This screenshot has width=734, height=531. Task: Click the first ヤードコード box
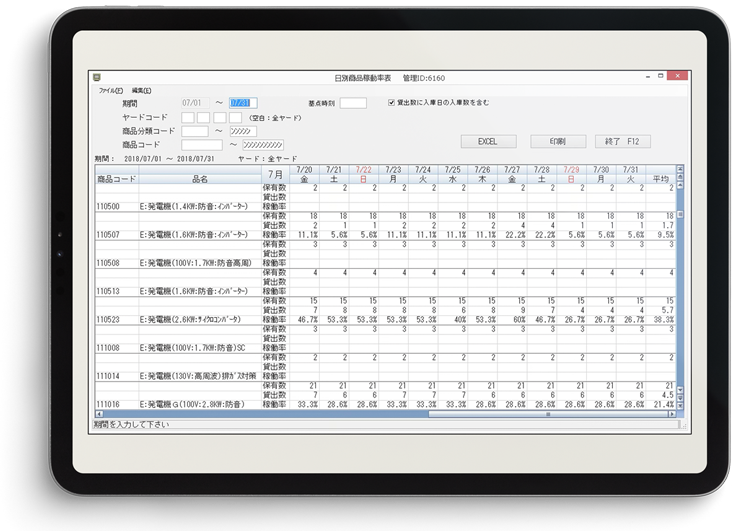(188, 118)
